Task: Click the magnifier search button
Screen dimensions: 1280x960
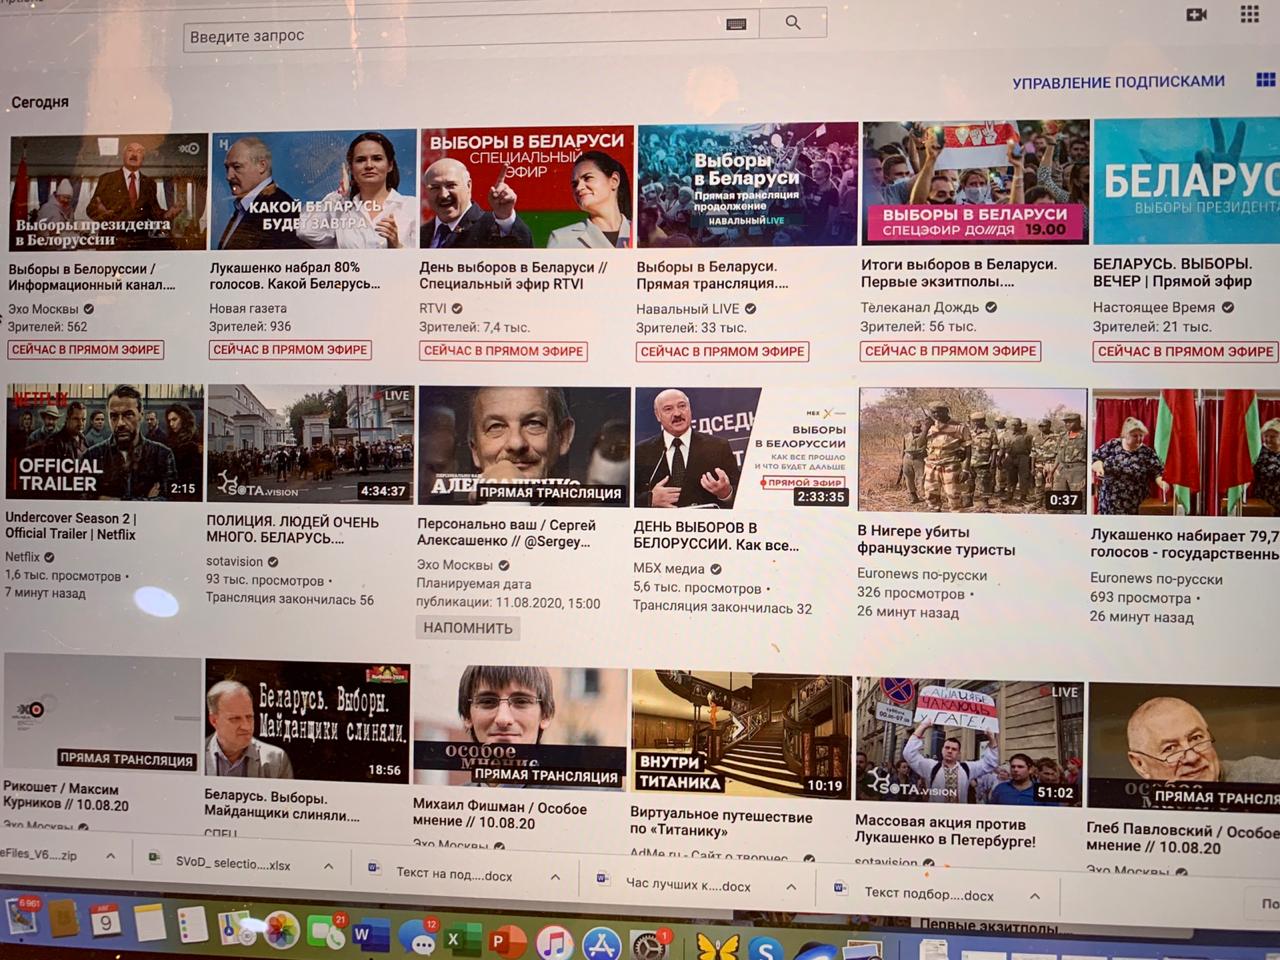Action: point(793,22)
